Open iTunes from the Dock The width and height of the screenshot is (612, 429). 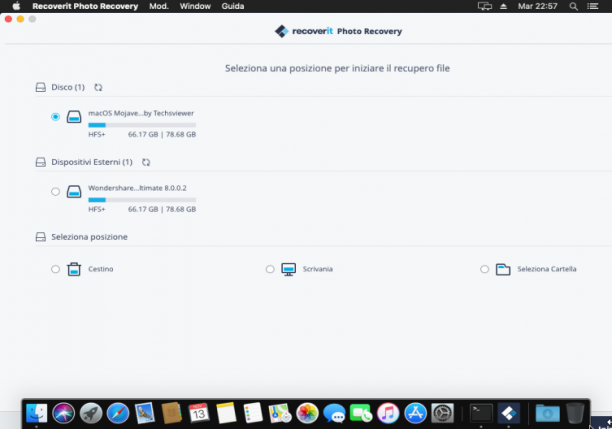tap(388, 413)
